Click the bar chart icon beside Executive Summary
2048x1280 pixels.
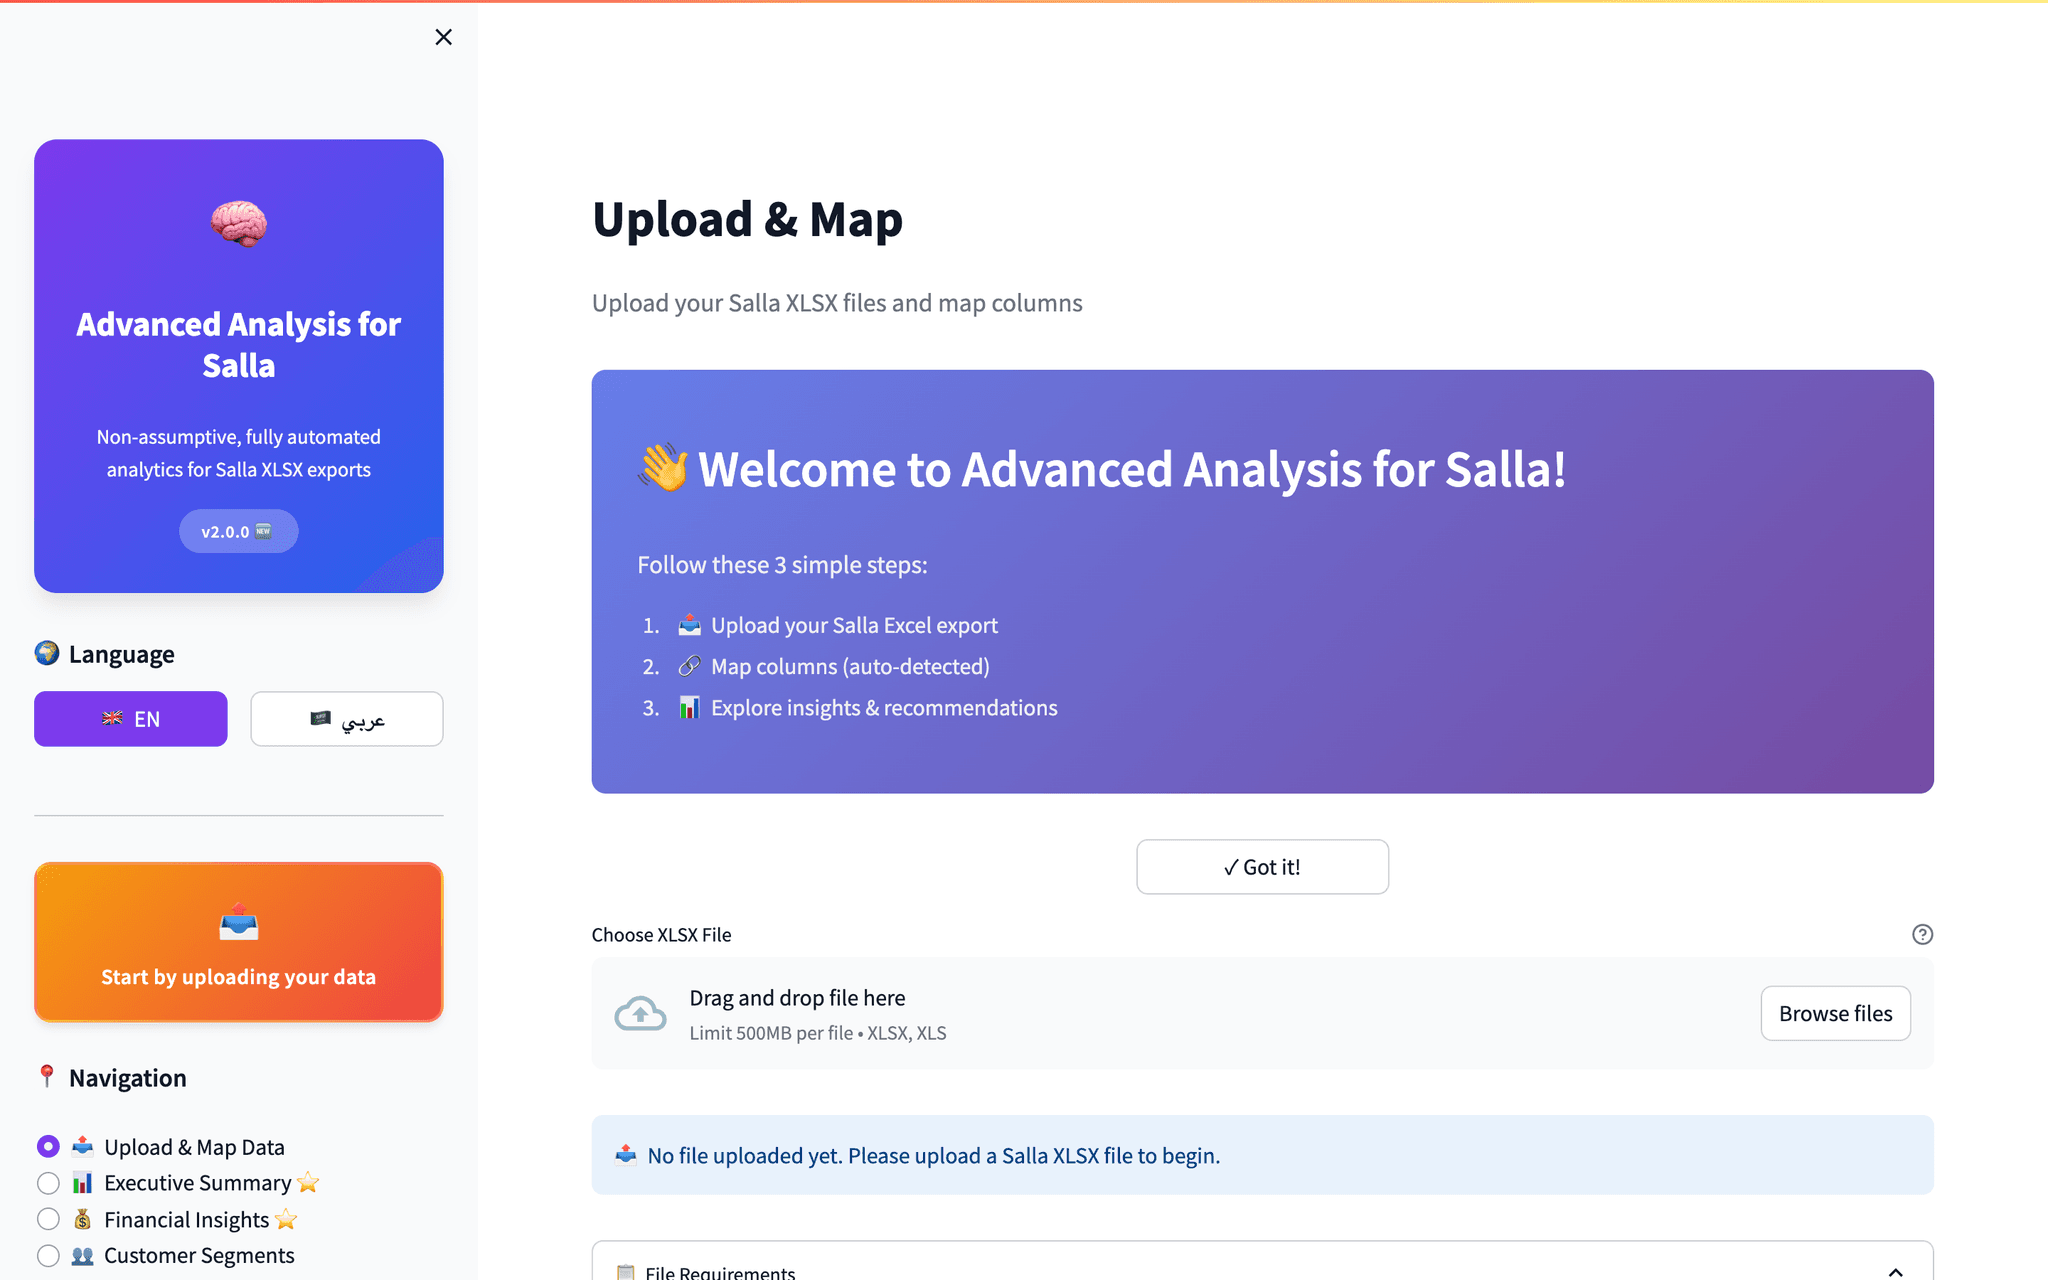click(83, 1182)
